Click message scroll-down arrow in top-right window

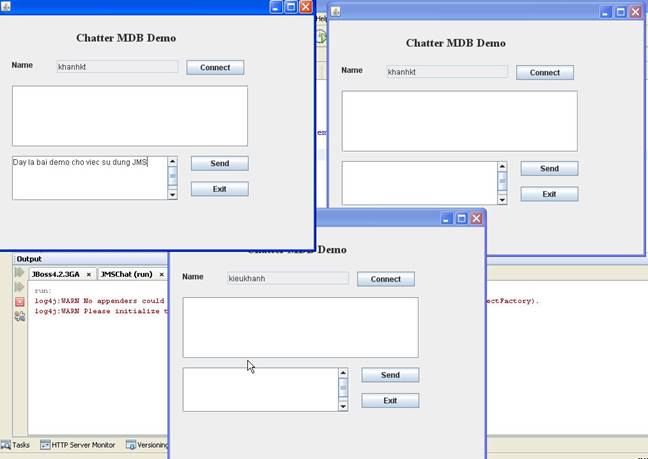(502, 200)
